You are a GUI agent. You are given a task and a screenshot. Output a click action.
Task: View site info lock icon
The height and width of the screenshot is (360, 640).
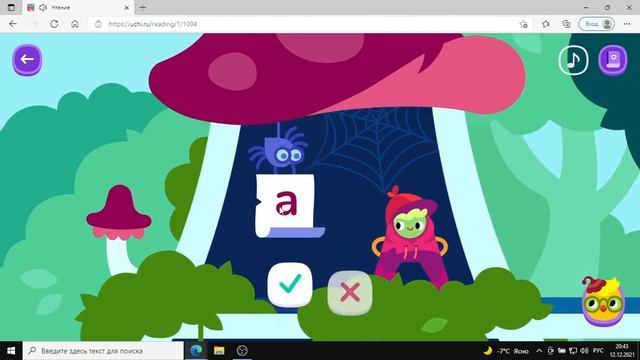(x=98, y=24)
